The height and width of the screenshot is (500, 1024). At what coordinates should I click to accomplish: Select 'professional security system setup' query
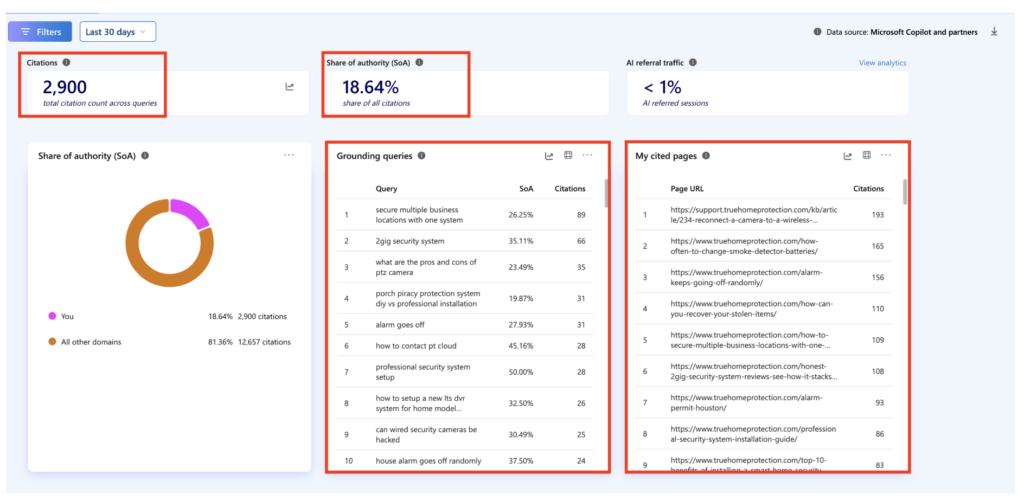[465, 372]
